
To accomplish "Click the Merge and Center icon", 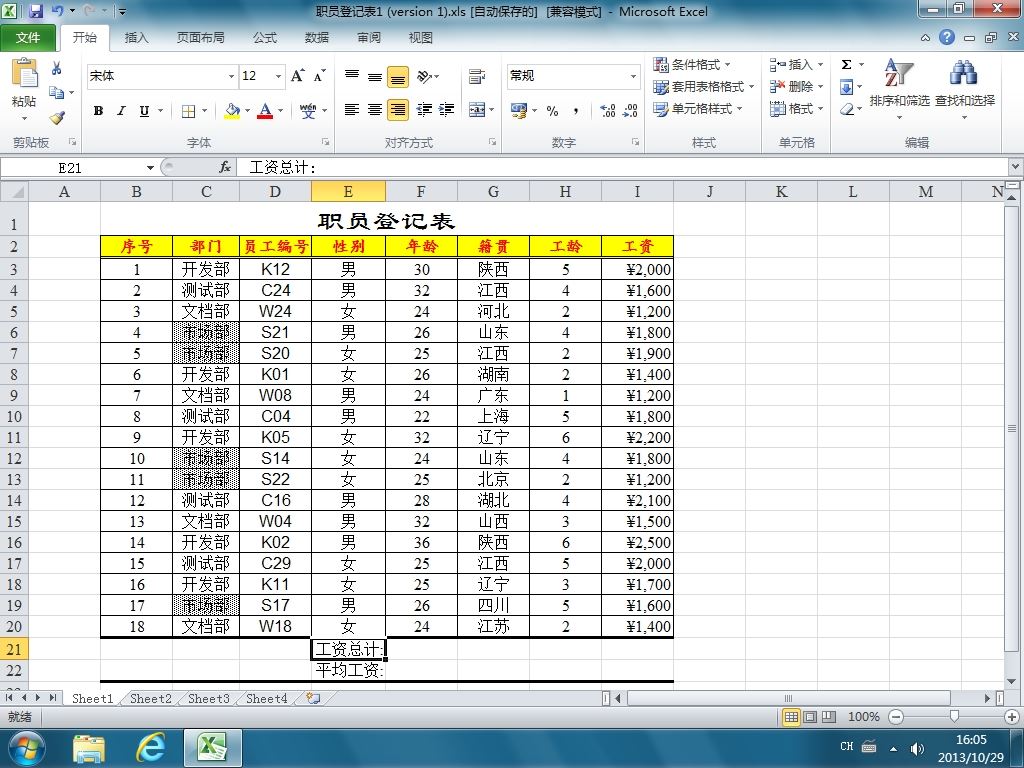I will [x=477, y=110].
